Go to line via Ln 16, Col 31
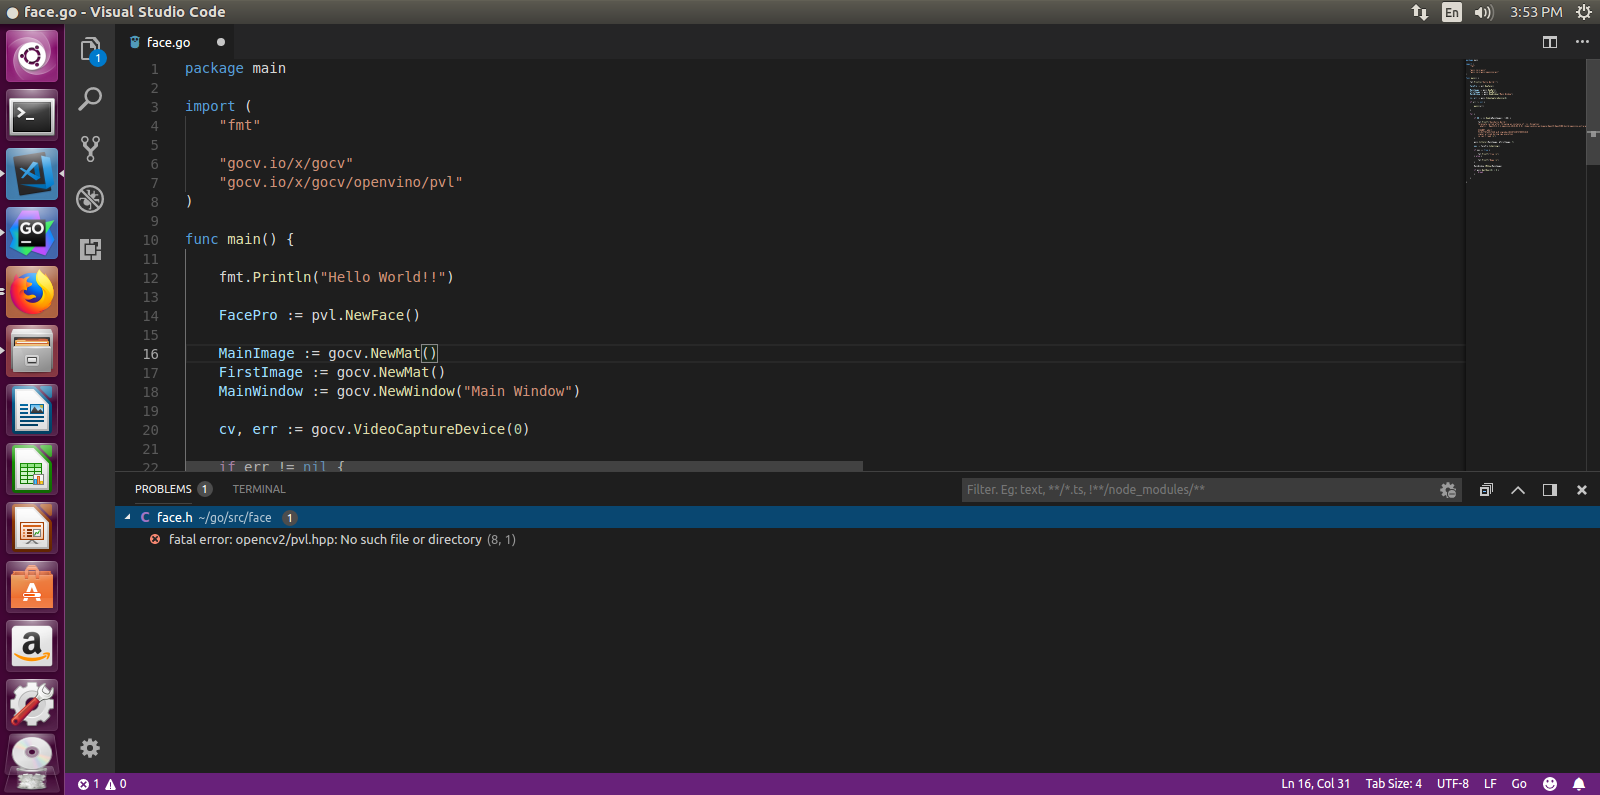Screen dimensions: 1600x795 click(x=1315, y=784)
